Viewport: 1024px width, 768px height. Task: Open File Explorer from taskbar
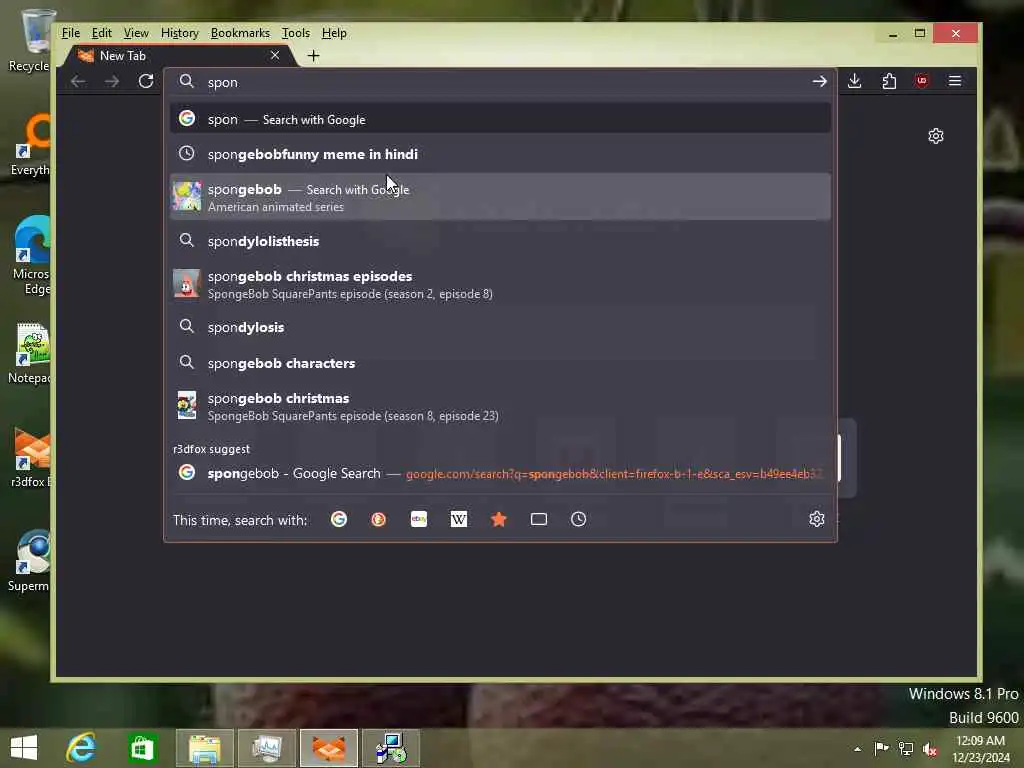pyautogui.click(x=204, y=748)
